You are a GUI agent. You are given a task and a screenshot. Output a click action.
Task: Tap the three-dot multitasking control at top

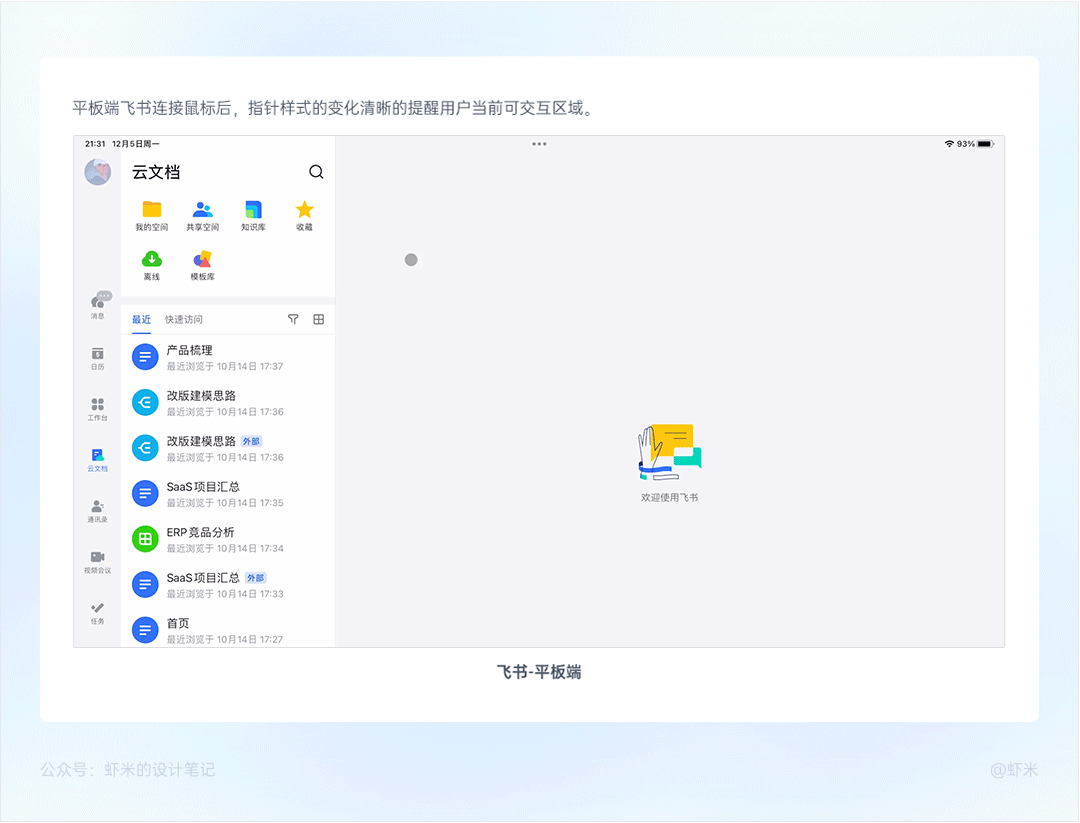point(539,144)
